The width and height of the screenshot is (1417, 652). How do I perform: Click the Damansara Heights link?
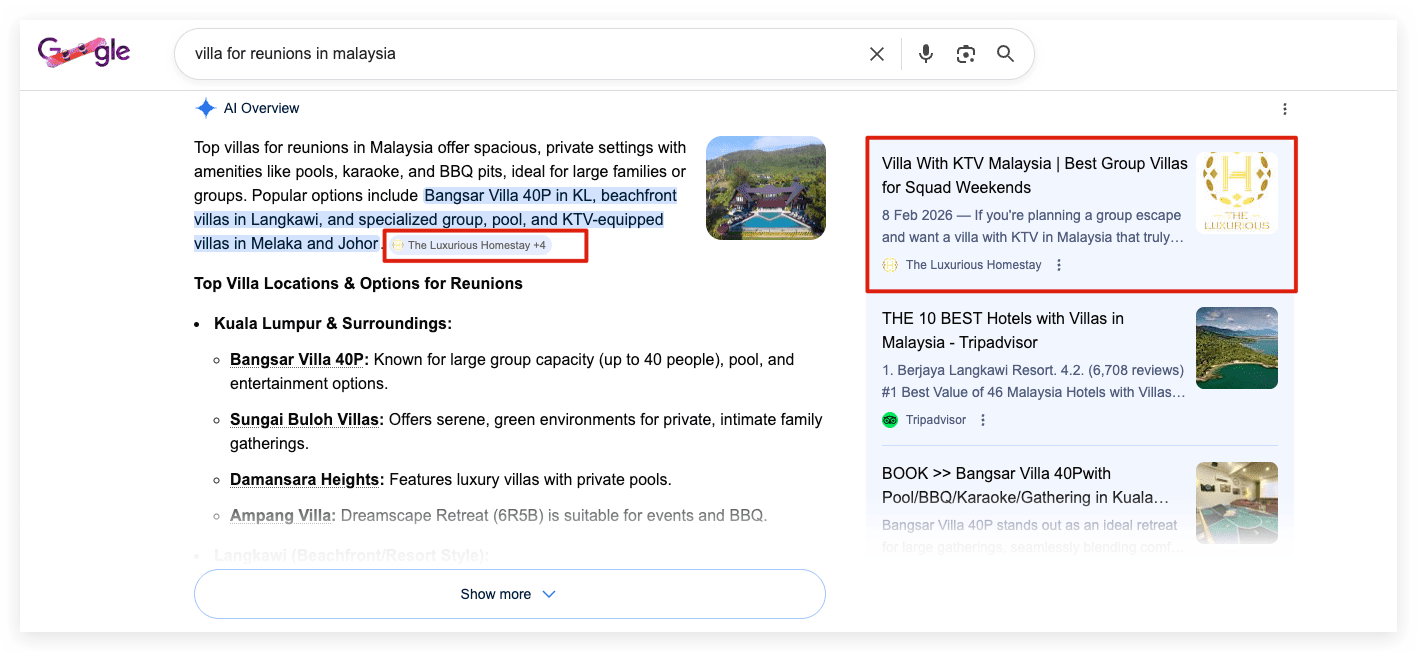(307, 479)
